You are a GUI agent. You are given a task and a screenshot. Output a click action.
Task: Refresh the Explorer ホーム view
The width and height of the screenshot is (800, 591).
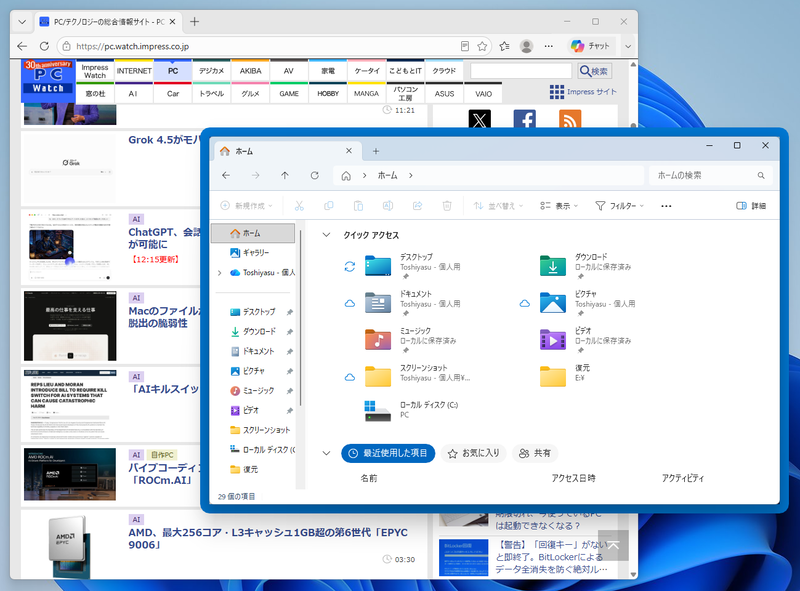pyautogui.click(x=315, y=176)
